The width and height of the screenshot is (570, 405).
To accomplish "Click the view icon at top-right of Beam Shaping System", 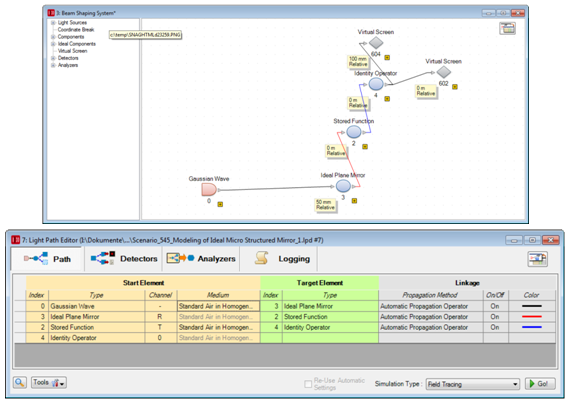I will [x=507, y=28].
